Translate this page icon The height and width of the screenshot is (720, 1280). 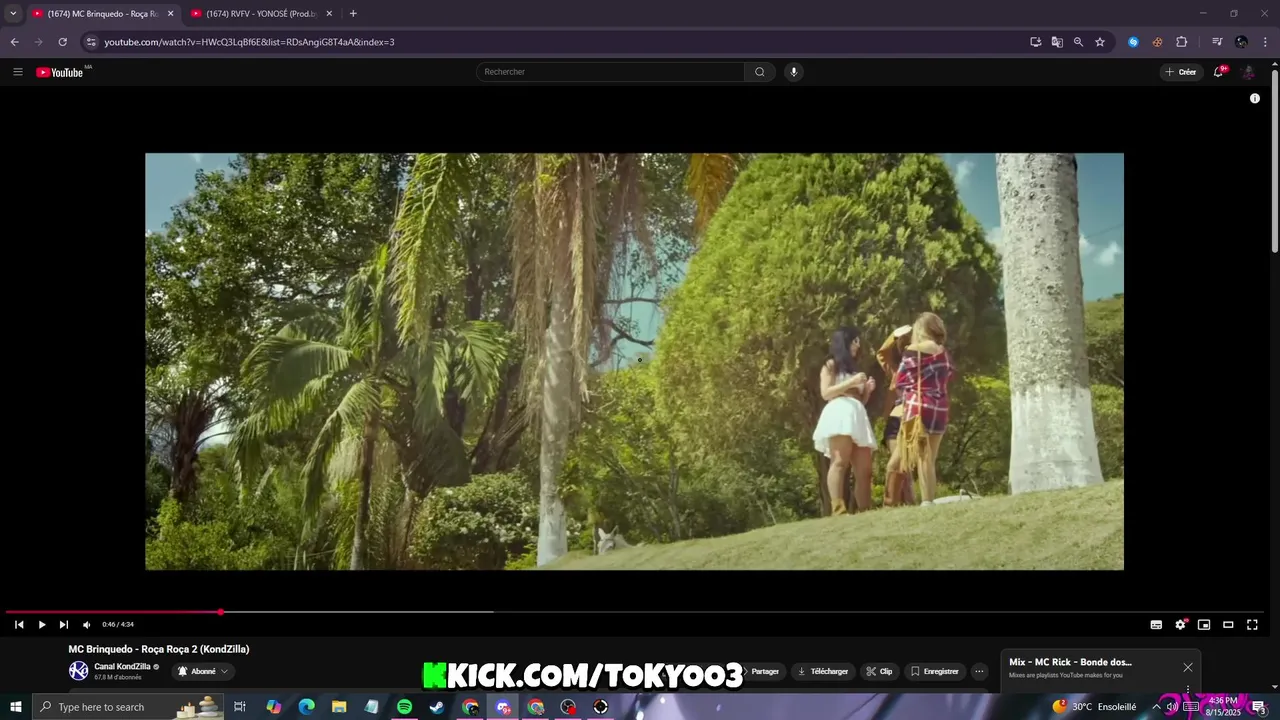(x=1057, y=42)
